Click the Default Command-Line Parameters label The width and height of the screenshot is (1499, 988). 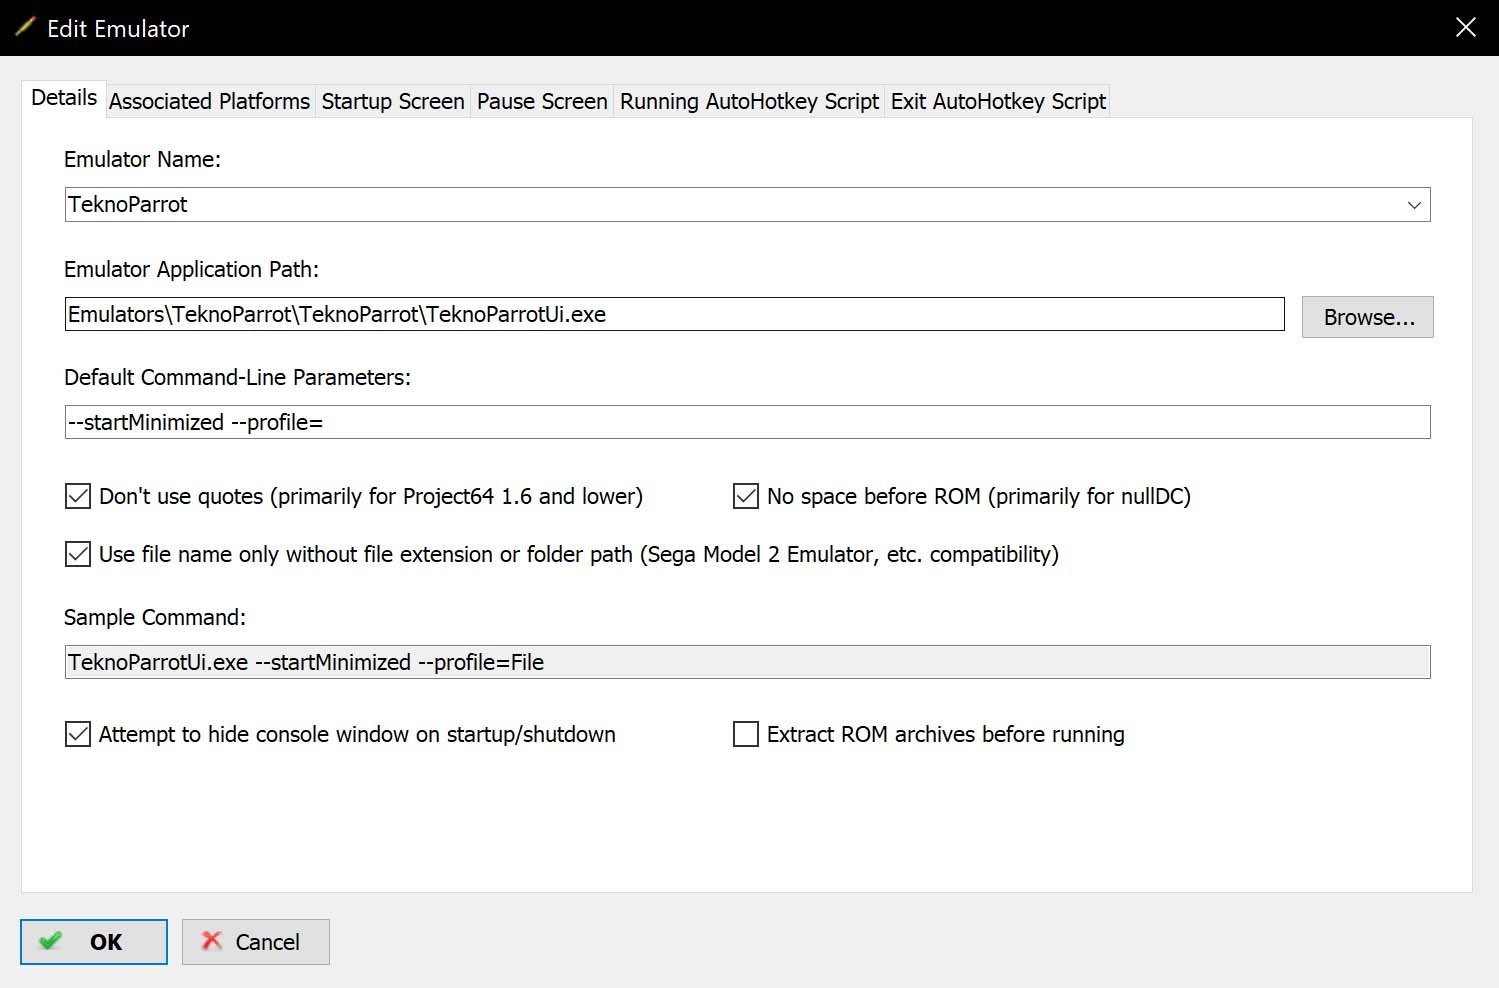pos(237,377)
